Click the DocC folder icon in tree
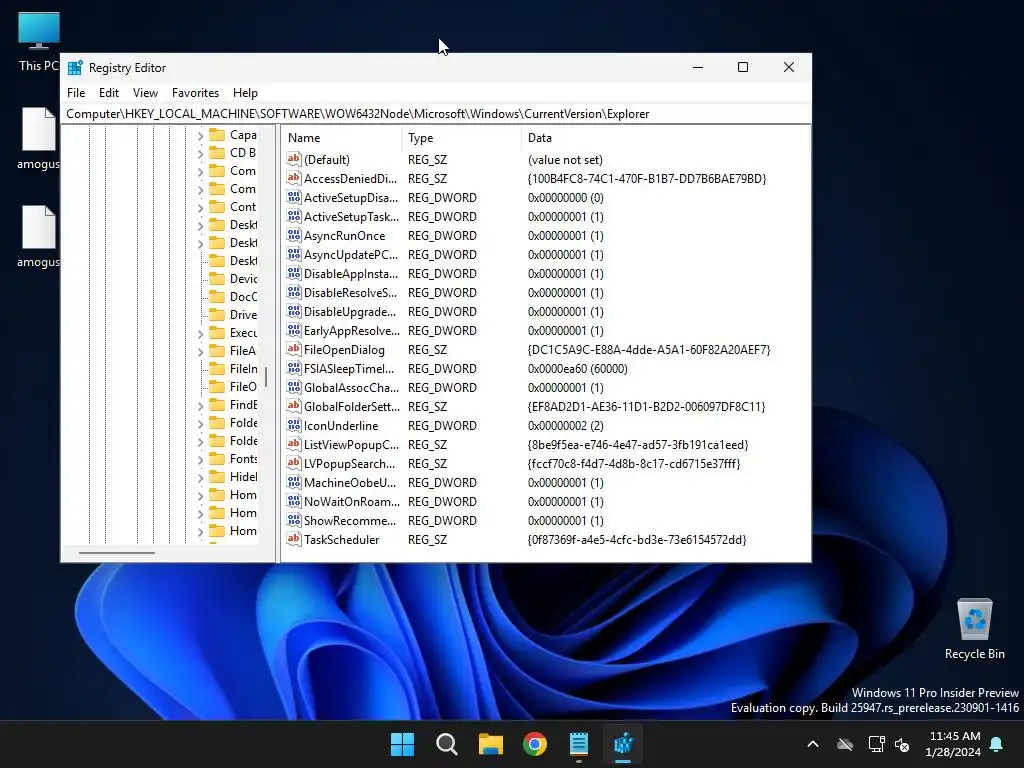Viewport: 1024px width, 768px height. point(217,297)
